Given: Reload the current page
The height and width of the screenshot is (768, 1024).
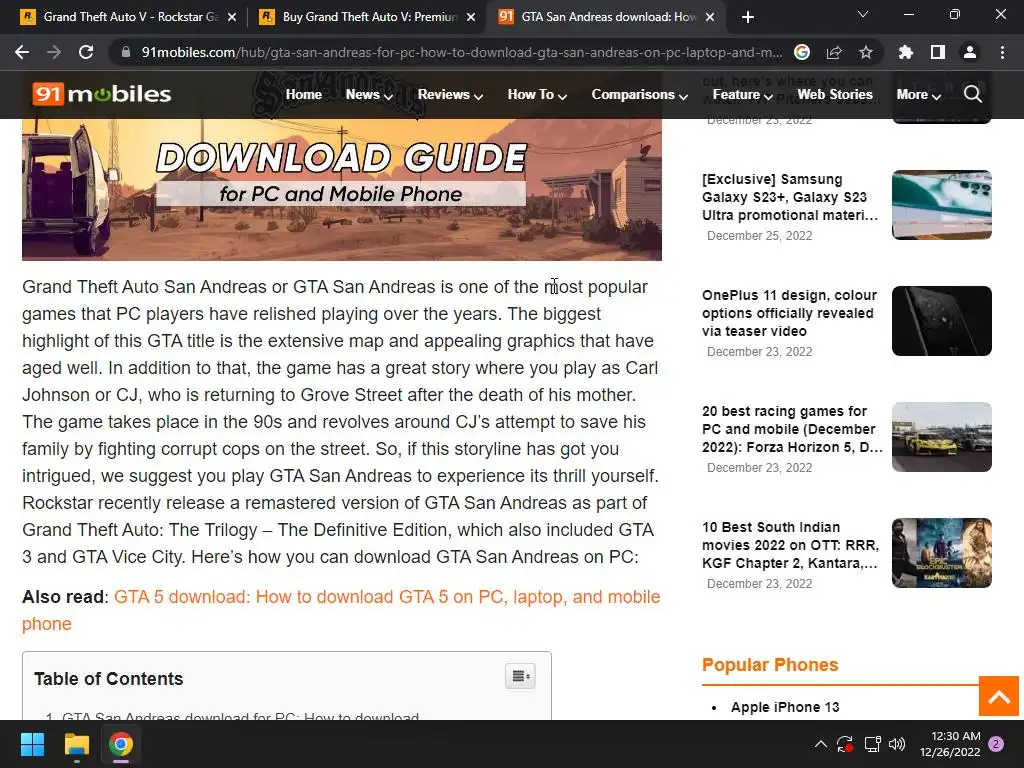Looking at the screenshot, I should [x=86, y=52].
